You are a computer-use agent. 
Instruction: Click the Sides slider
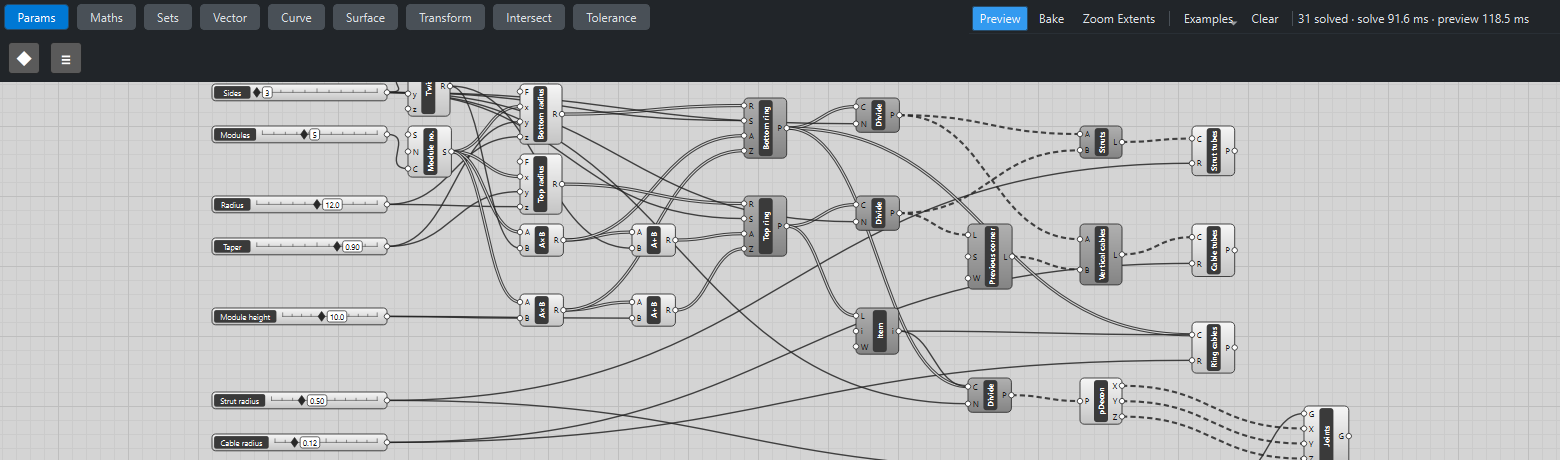click(300, 92)
